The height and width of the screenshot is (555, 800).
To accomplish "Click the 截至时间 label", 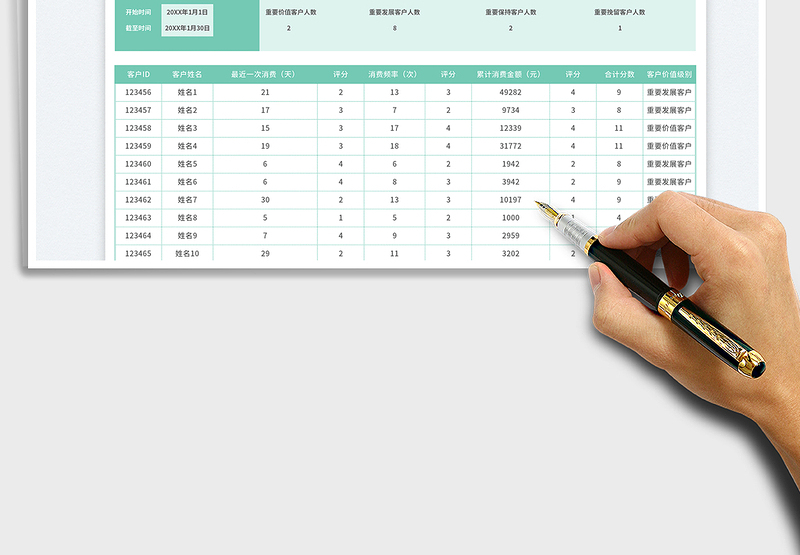I will coord(138,29).
